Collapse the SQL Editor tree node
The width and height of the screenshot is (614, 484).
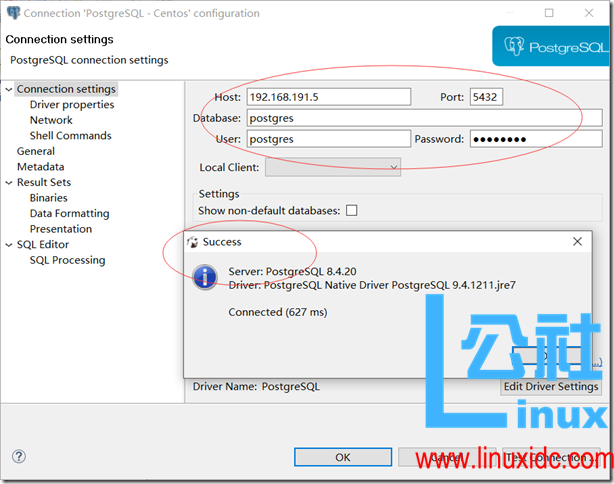(9, 245)
